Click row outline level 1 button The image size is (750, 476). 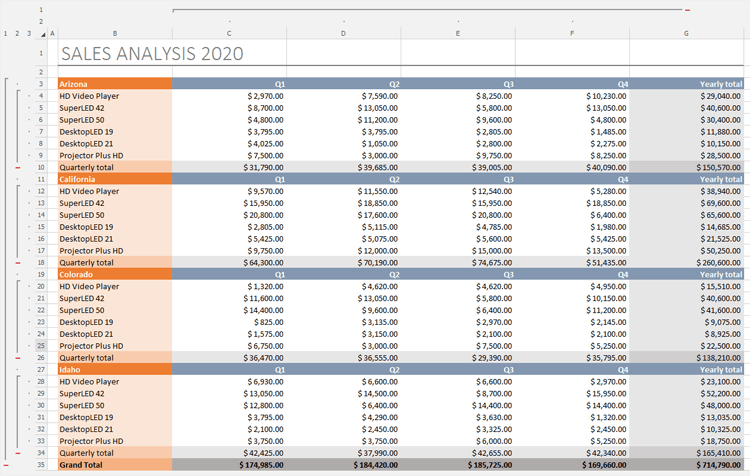[x=6, y=33]
